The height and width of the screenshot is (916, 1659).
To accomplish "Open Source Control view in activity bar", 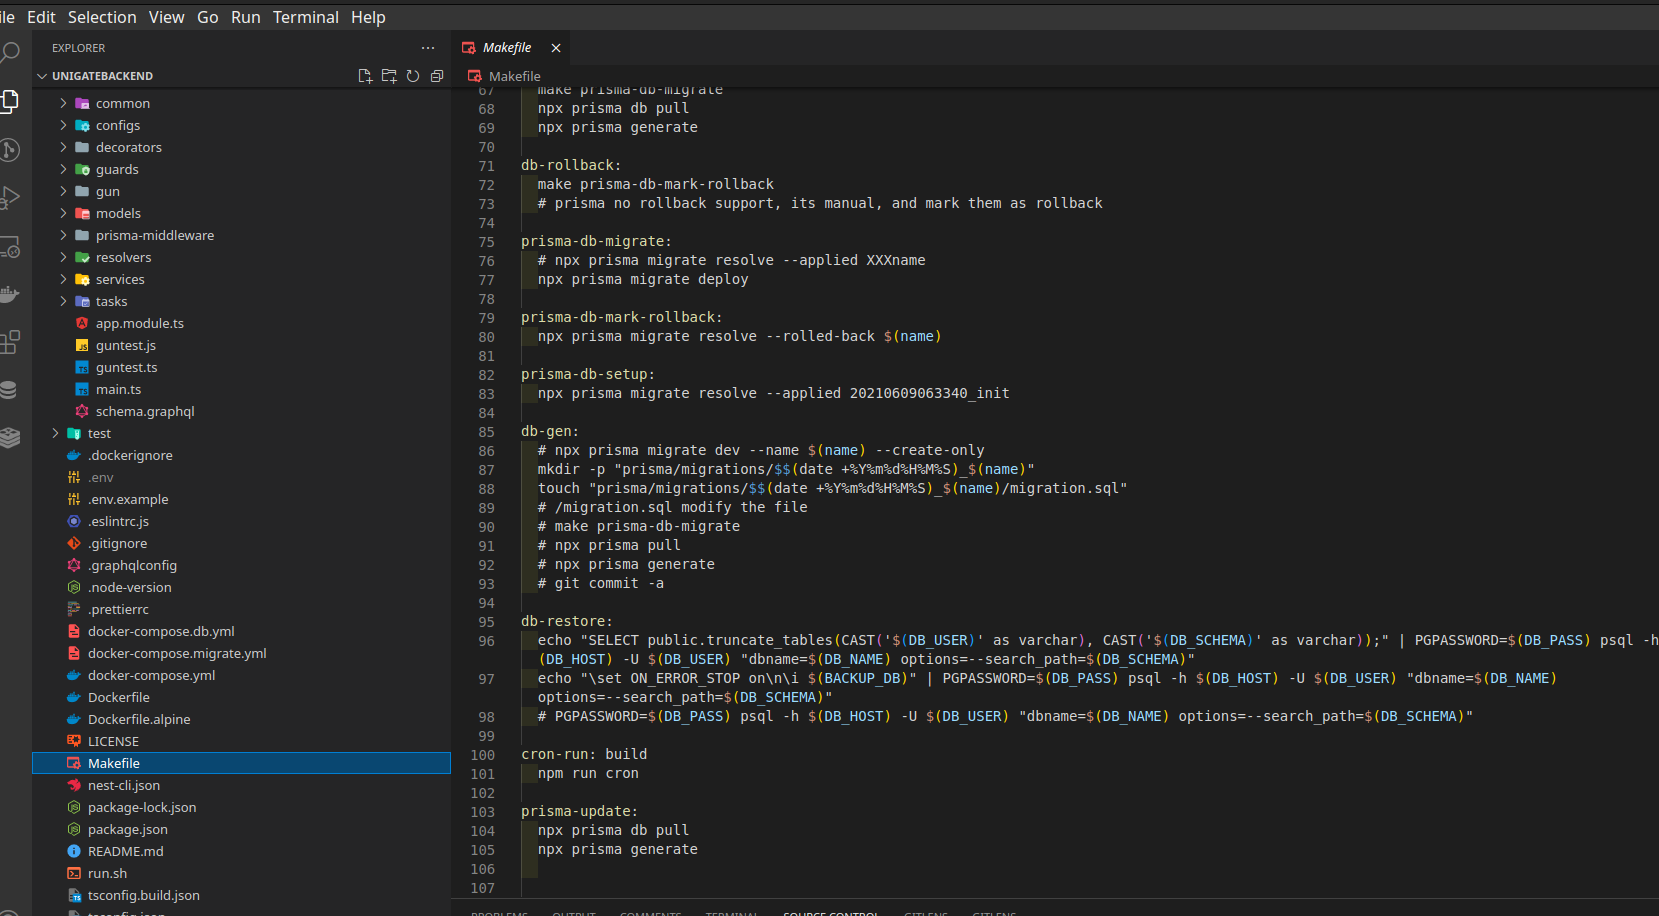I will [10, 150].
